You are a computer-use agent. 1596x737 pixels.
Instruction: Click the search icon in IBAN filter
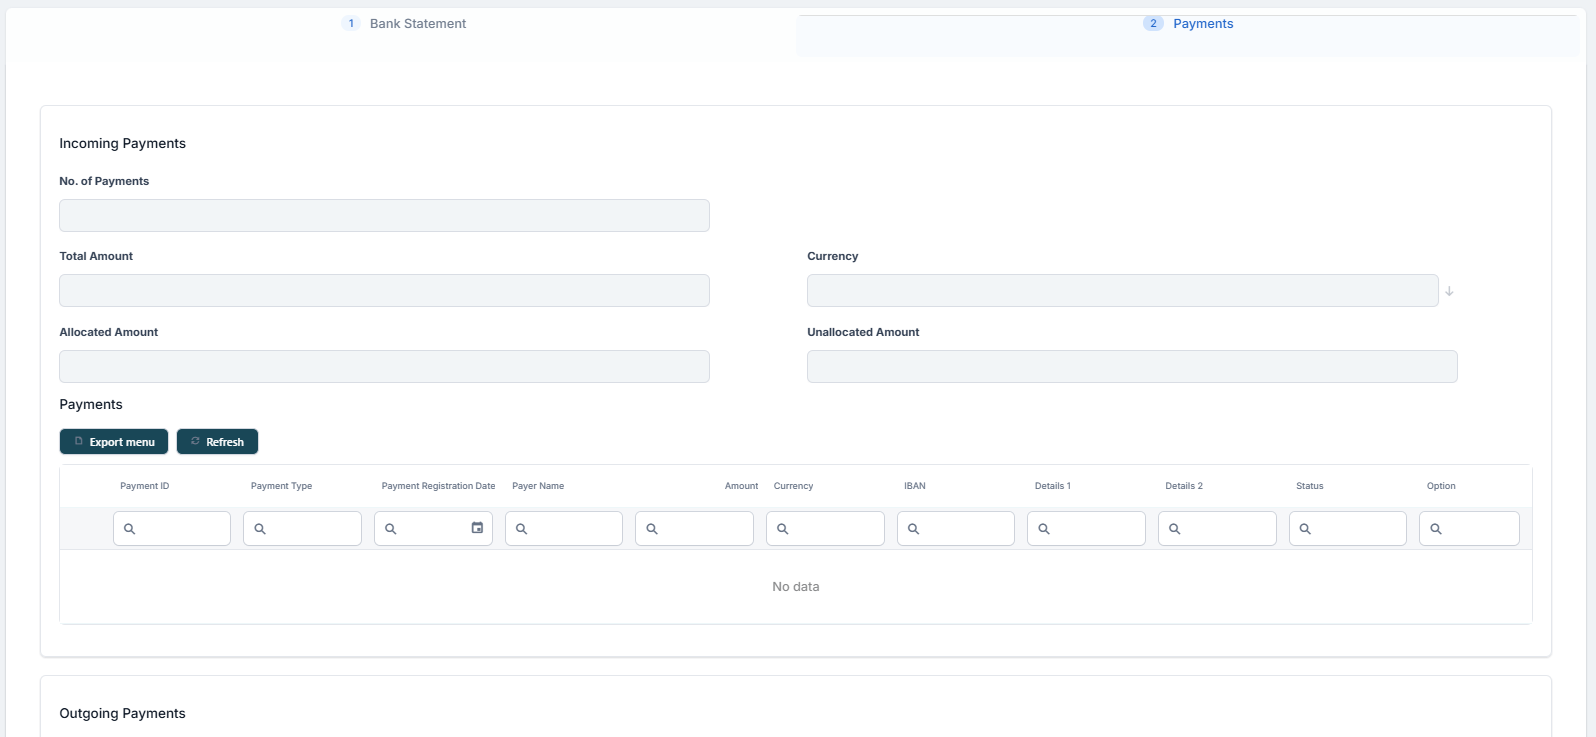pos(913,529)
